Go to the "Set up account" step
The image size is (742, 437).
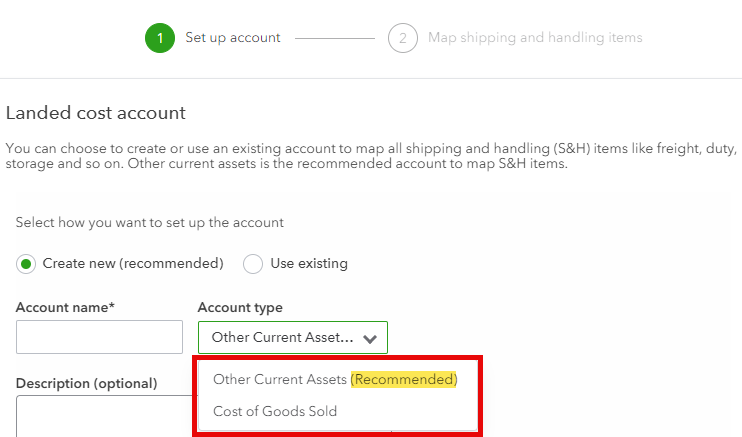233,38
